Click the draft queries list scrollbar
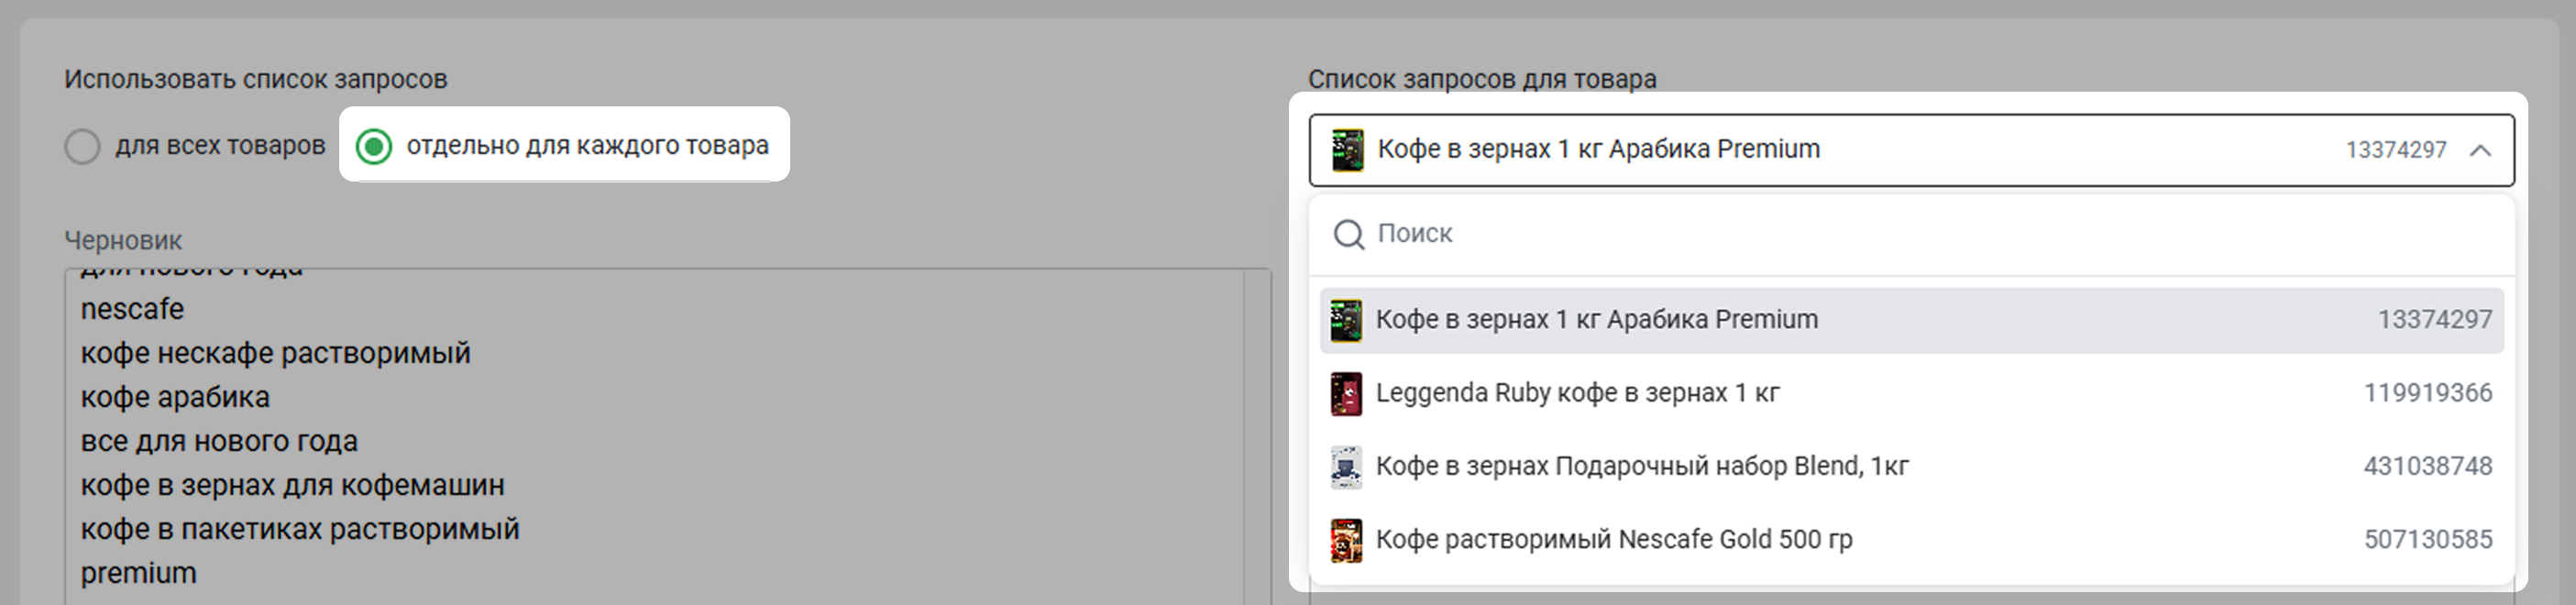Screen dimensions: 2576x605 click(x=1256, y=430)
